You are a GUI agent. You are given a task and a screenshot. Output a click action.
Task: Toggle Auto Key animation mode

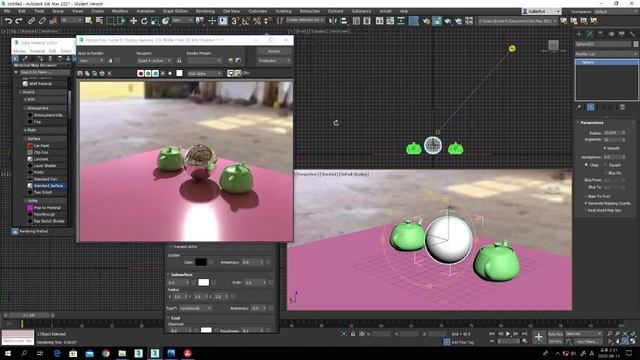click(555, 334)
